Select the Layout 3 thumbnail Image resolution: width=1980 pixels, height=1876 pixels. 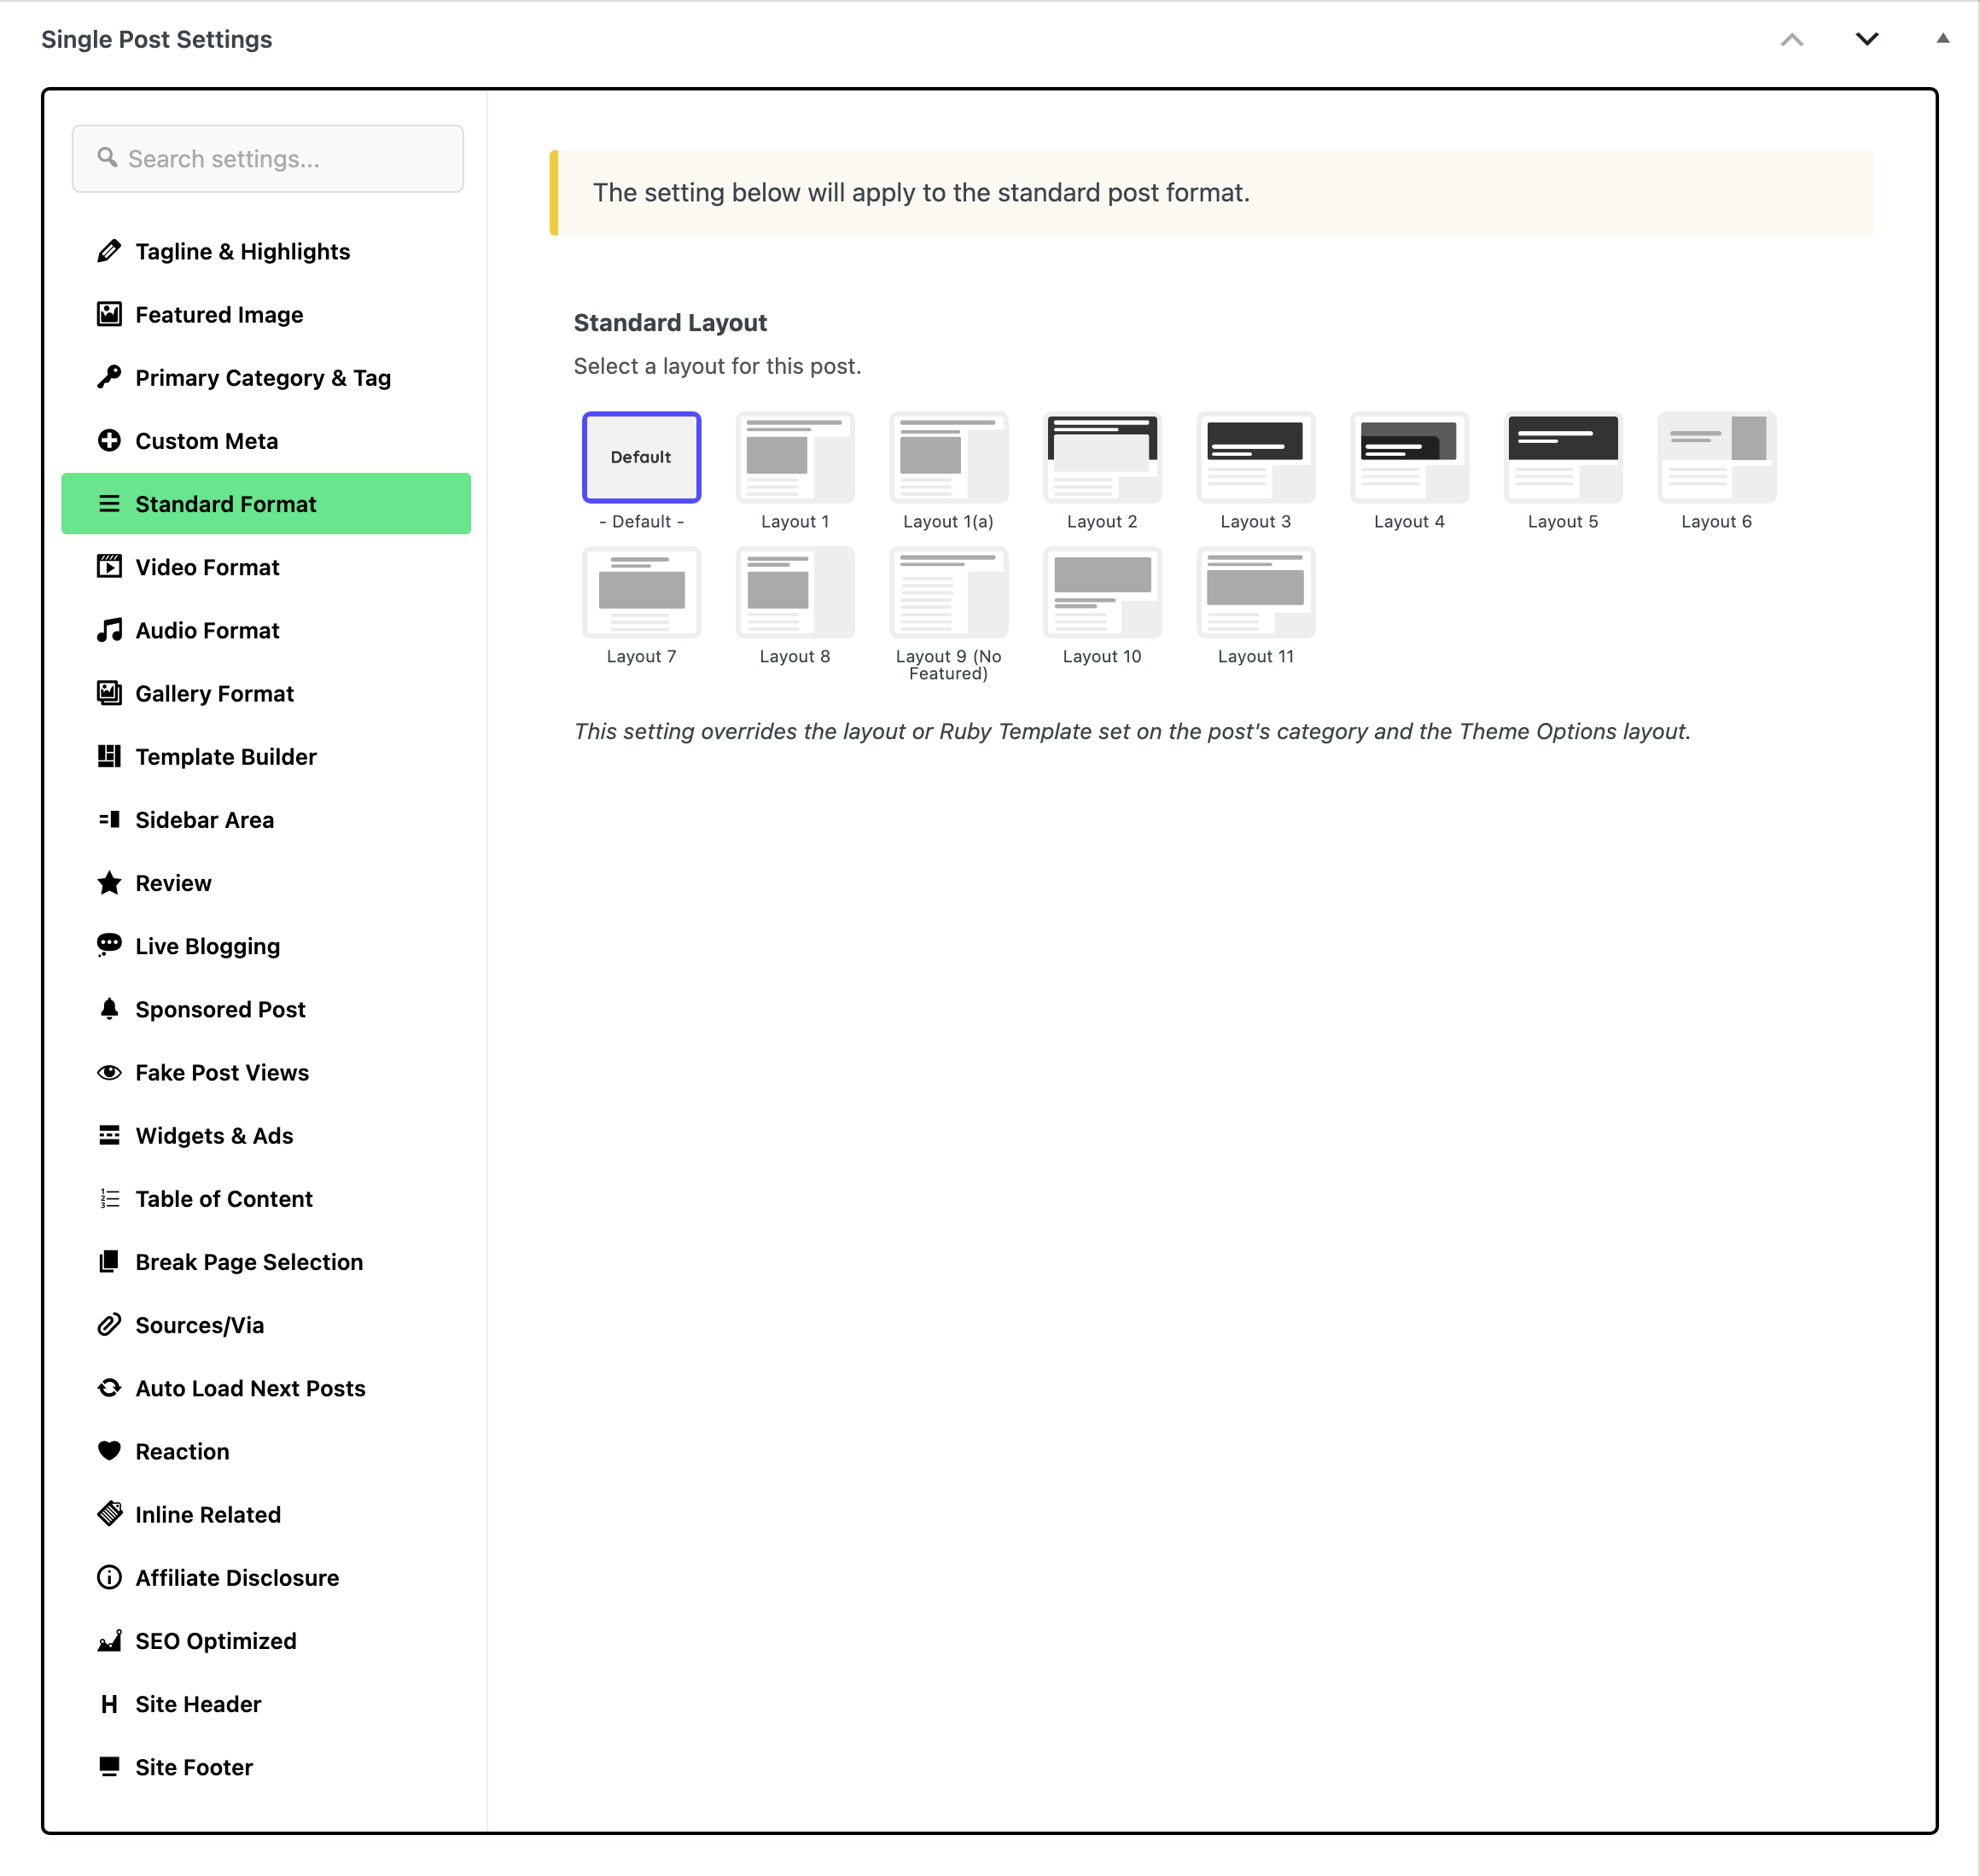point(1256,457)
